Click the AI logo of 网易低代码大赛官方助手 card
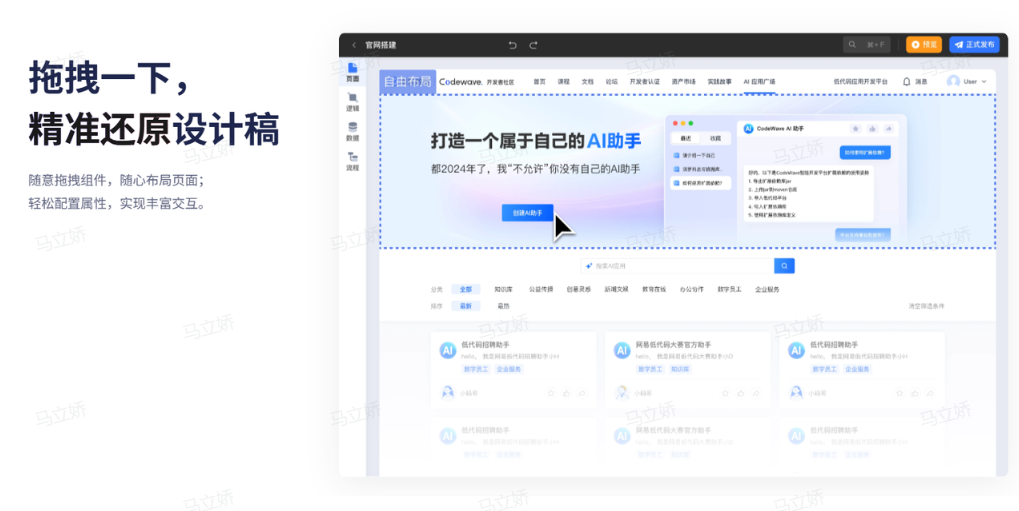Viewport: 1019px width, 511px height. tap(622, 350)
